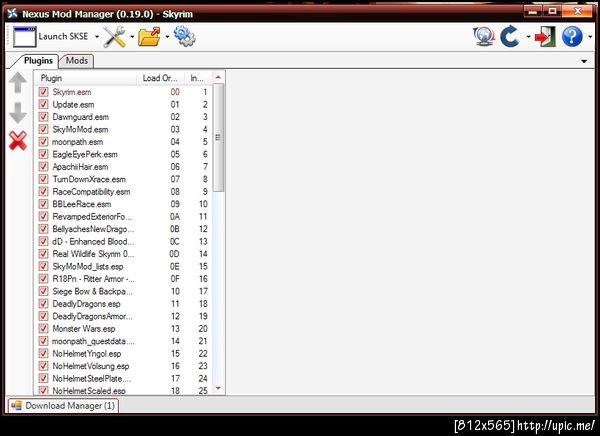The height and width of the screenshot is (436, 600).
Task: Select the RaceCompatibility.esm row
Action: pyautogui.click(x=123, y=191)
